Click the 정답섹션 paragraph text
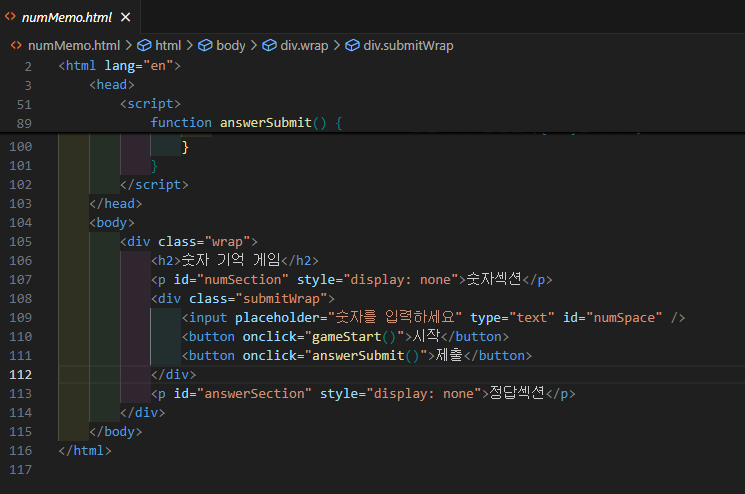This screenshot has width=745, height=494. pyautogui.click(x=517, y=393)
